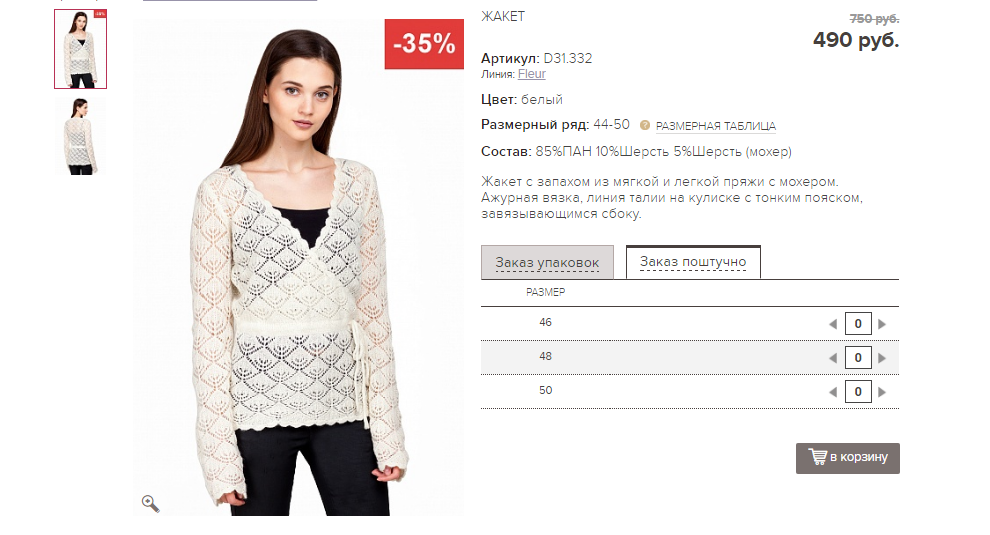Viewport: 990px width, 535px height.
Task: Select the Заказ поштучно tab
Action: (x=693, y=262)
